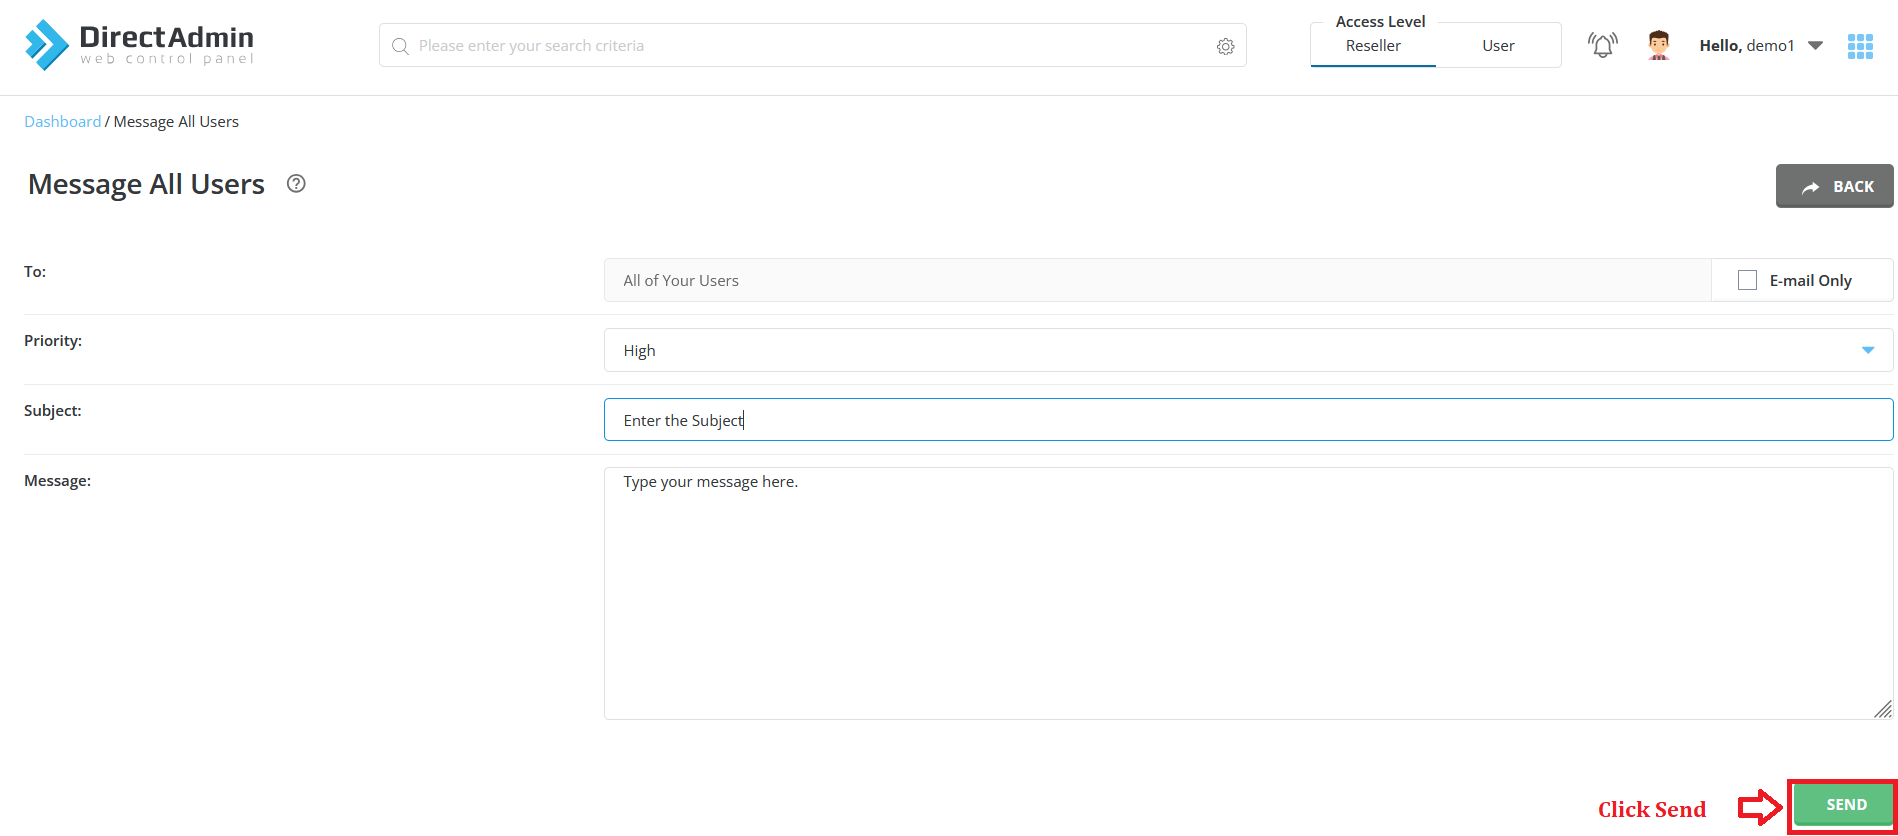Click the All of Your Users field
The width and height of the screenshot is (1898, 836).
(1157, 280)
